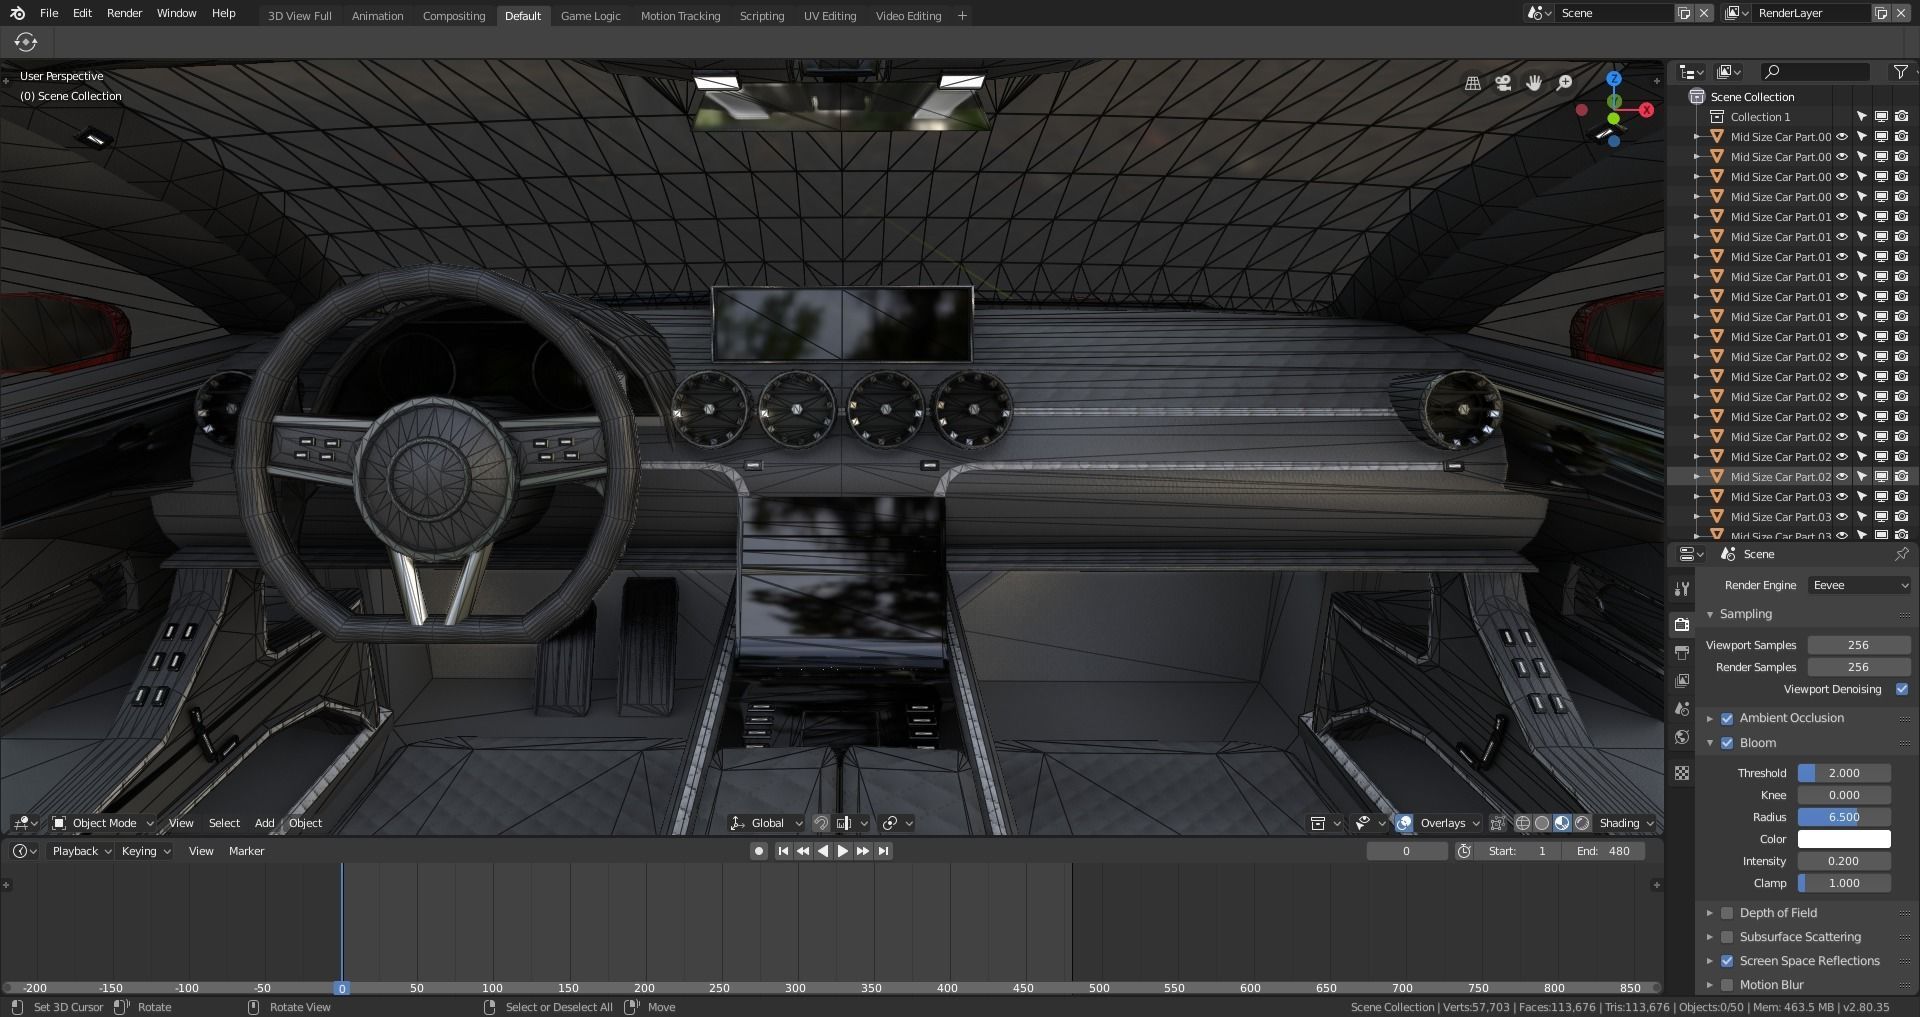Open Texture properties tab

coord(1682,773)
